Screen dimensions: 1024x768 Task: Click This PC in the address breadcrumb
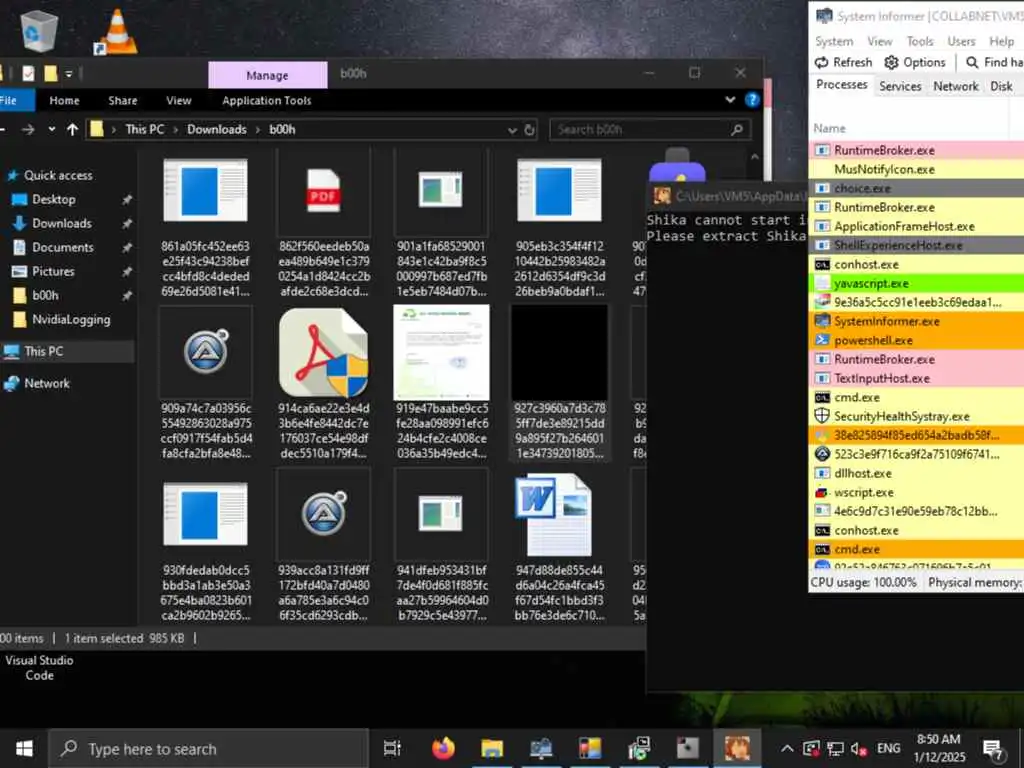tap(144, 129)
